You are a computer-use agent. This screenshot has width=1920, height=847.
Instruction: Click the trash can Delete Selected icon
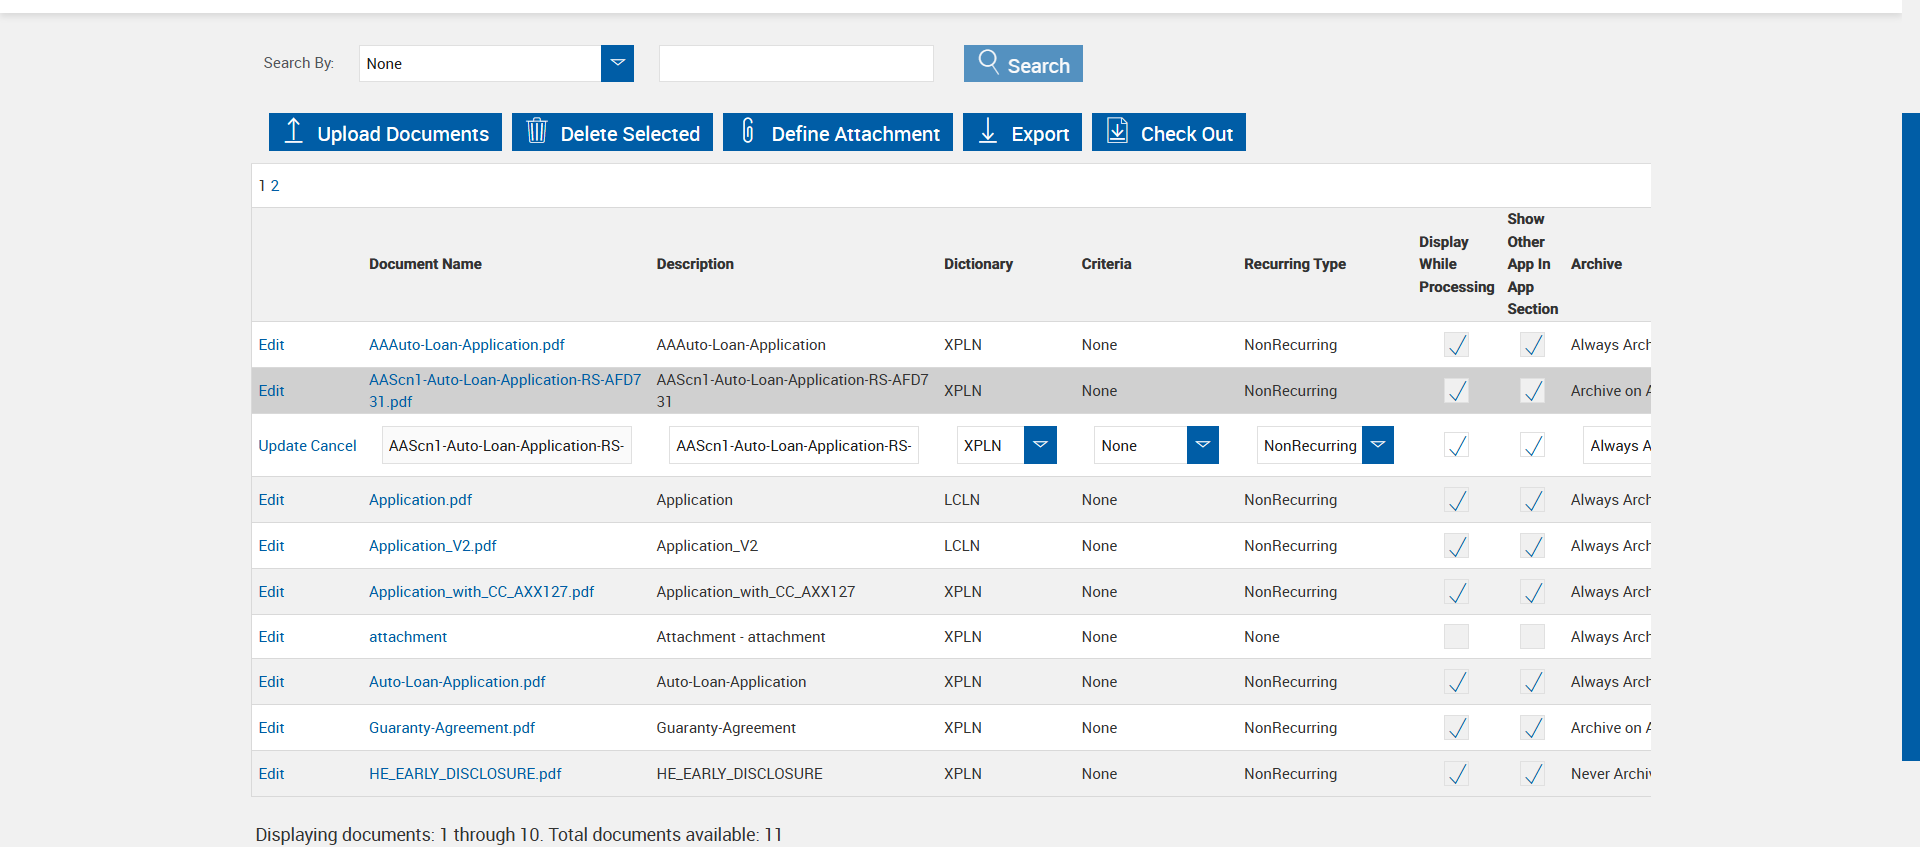(x=537, y=131)
